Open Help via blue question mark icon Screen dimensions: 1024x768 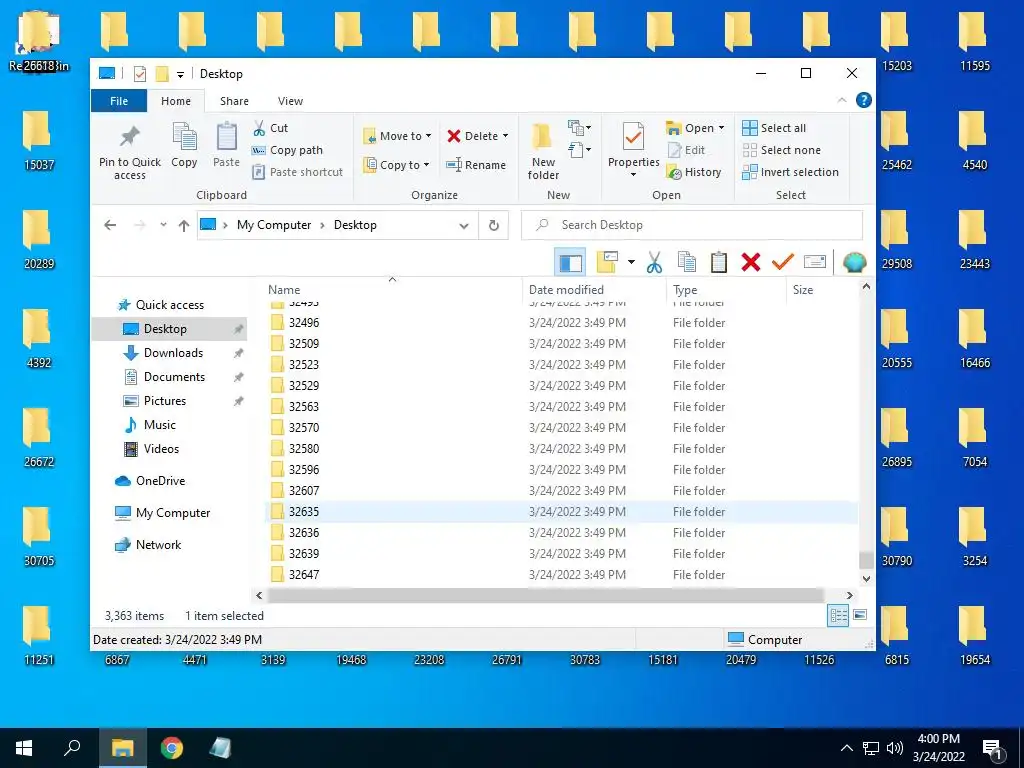pyautogui.click(x=863, y=100)
